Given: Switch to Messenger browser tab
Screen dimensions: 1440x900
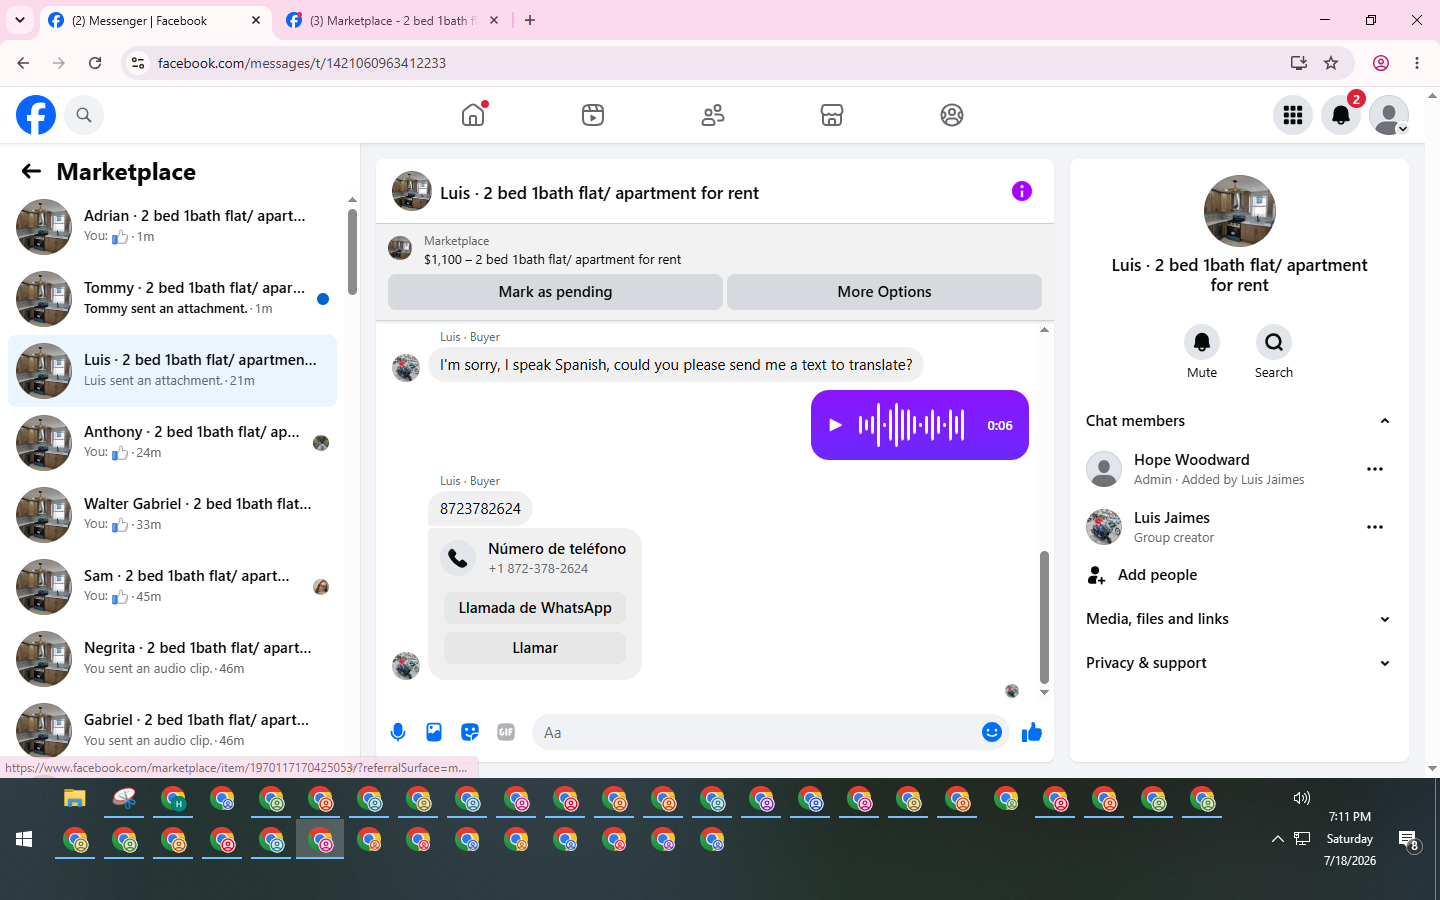Looking at the screenshot, I should 155,21.
